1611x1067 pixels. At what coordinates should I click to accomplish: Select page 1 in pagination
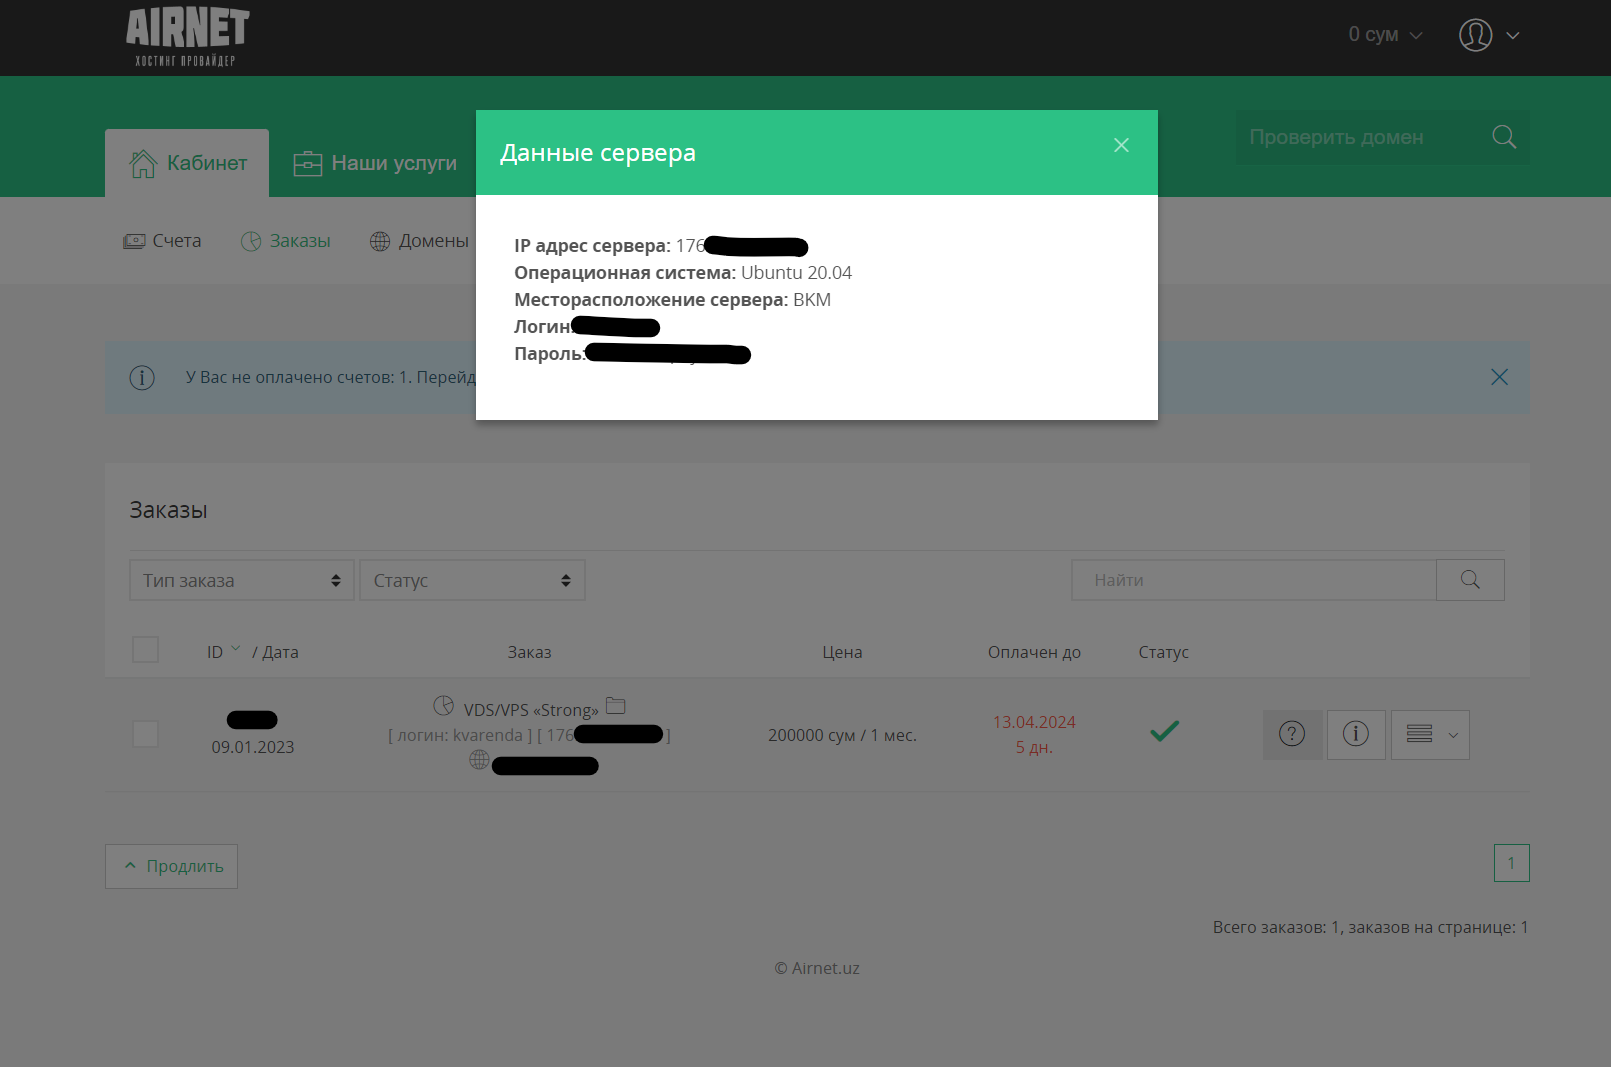click(x=1511, y=862)
